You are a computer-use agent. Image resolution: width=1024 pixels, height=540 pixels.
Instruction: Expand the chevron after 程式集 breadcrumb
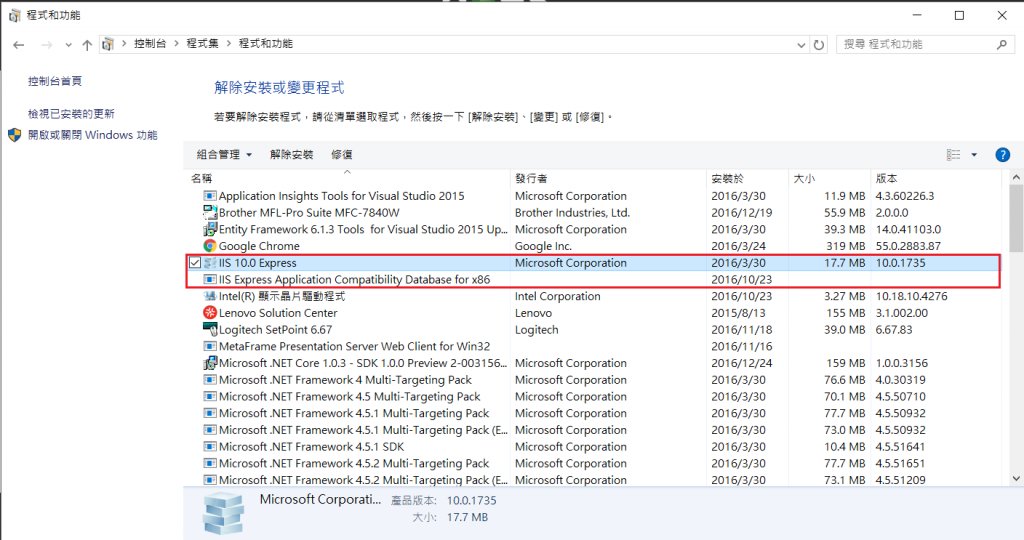pos(229,44)
